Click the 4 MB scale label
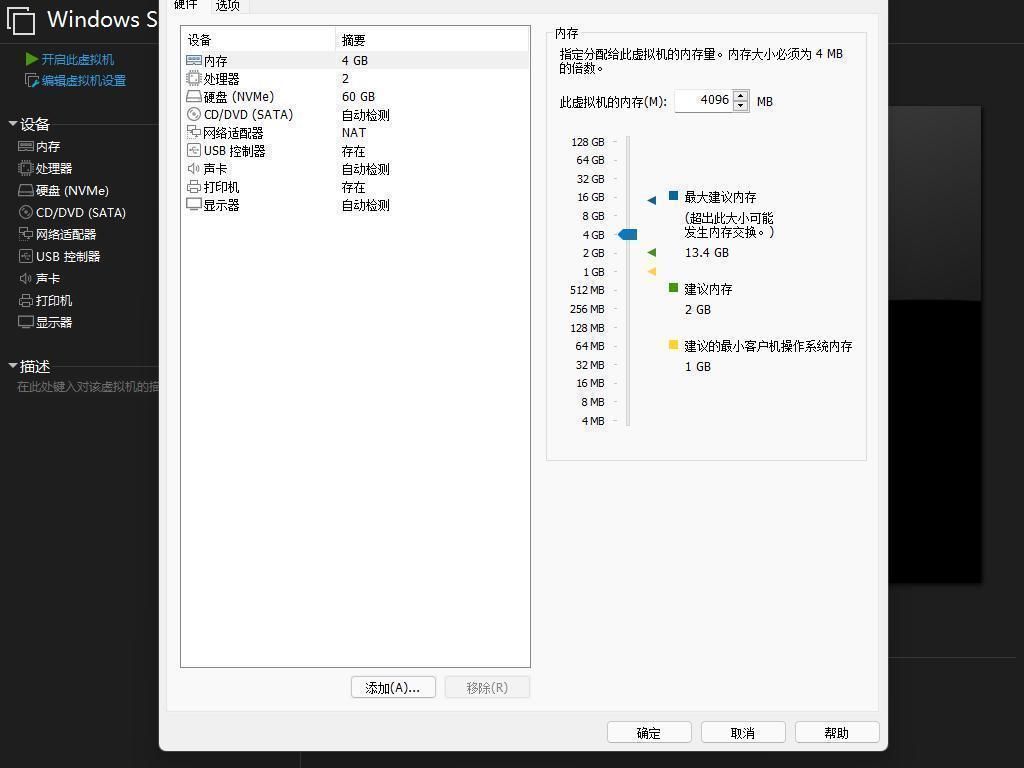 tap(593, 421)
